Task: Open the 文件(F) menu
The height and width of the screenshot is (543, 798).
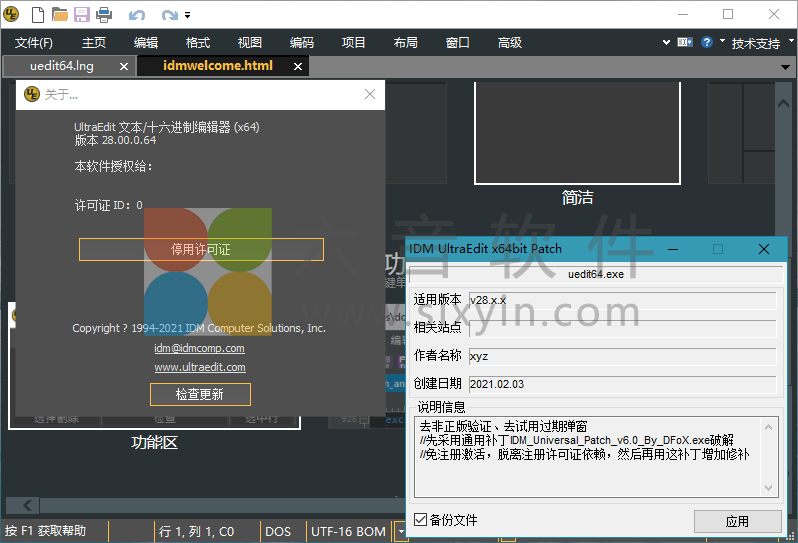Action: pos(34,43)
